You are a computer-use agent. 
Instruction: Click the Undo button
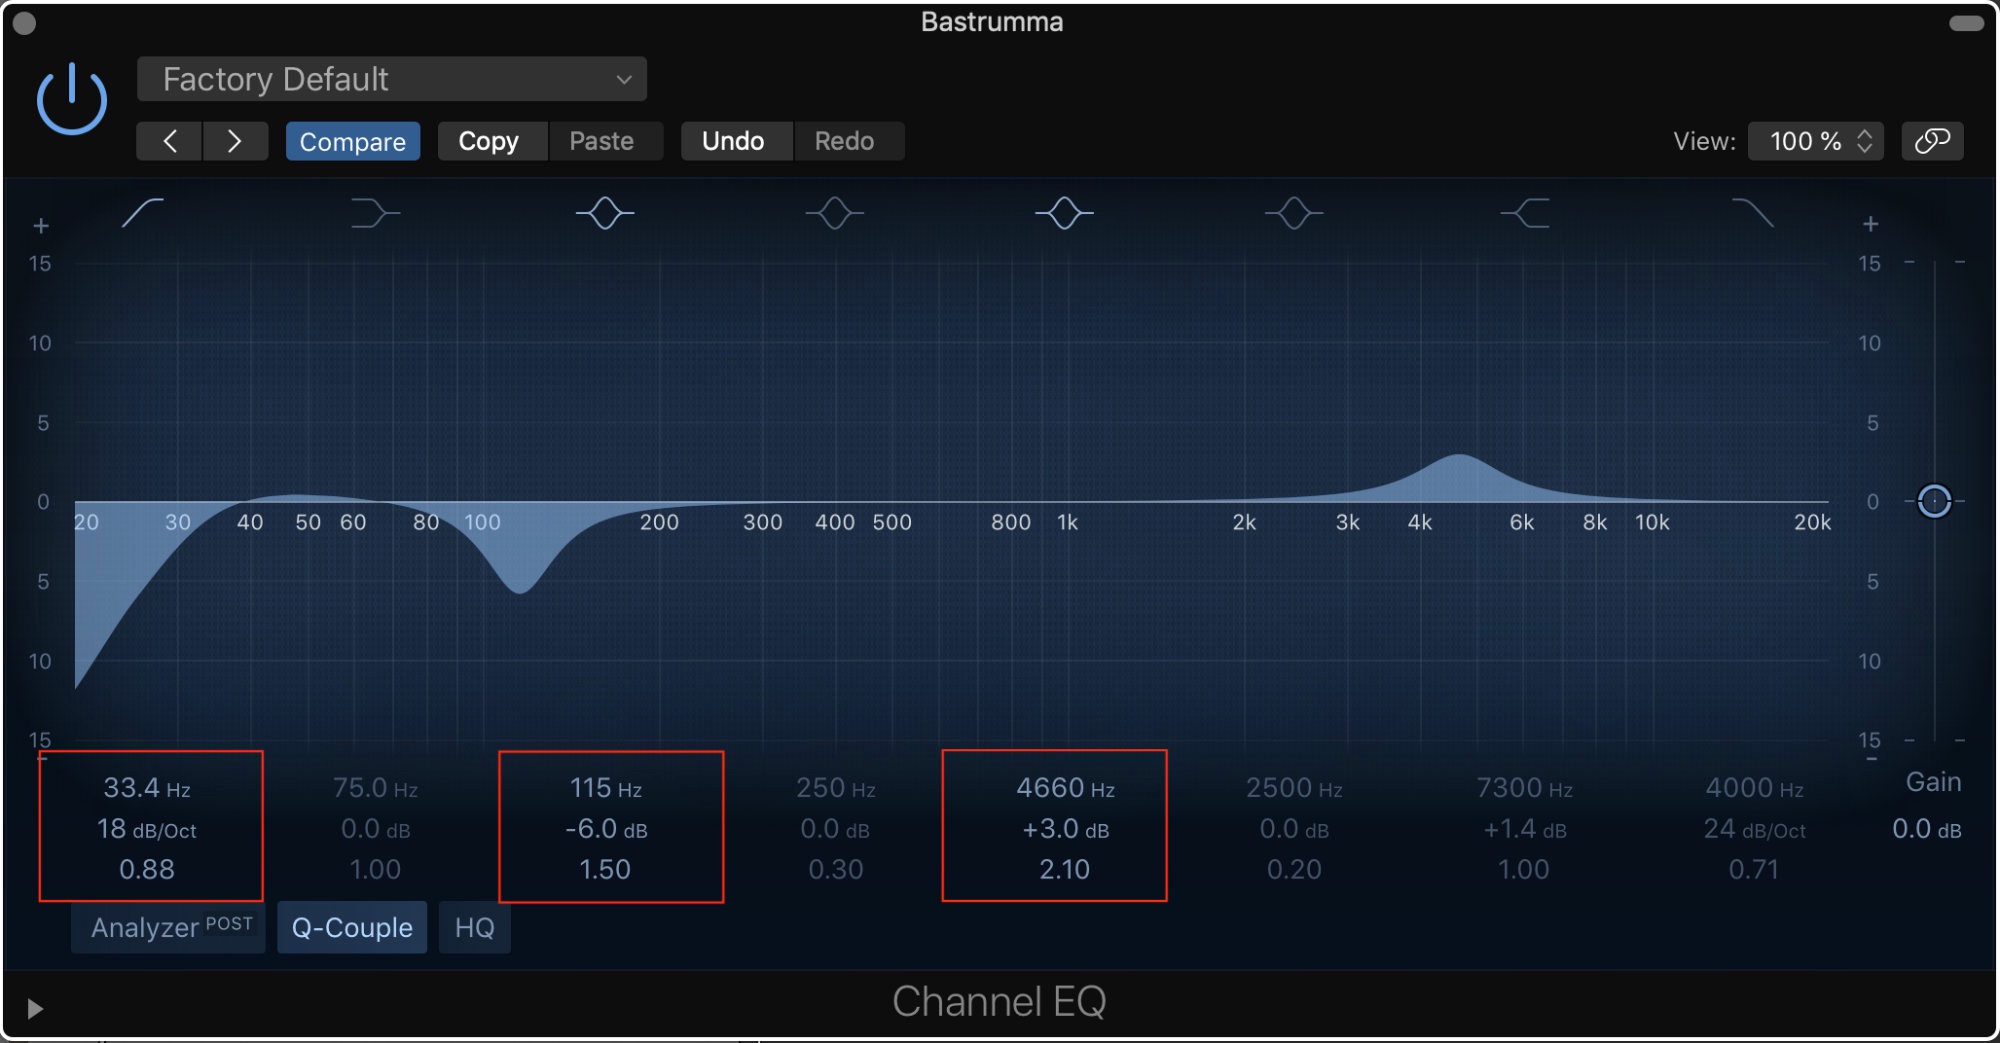click(733, 141)
